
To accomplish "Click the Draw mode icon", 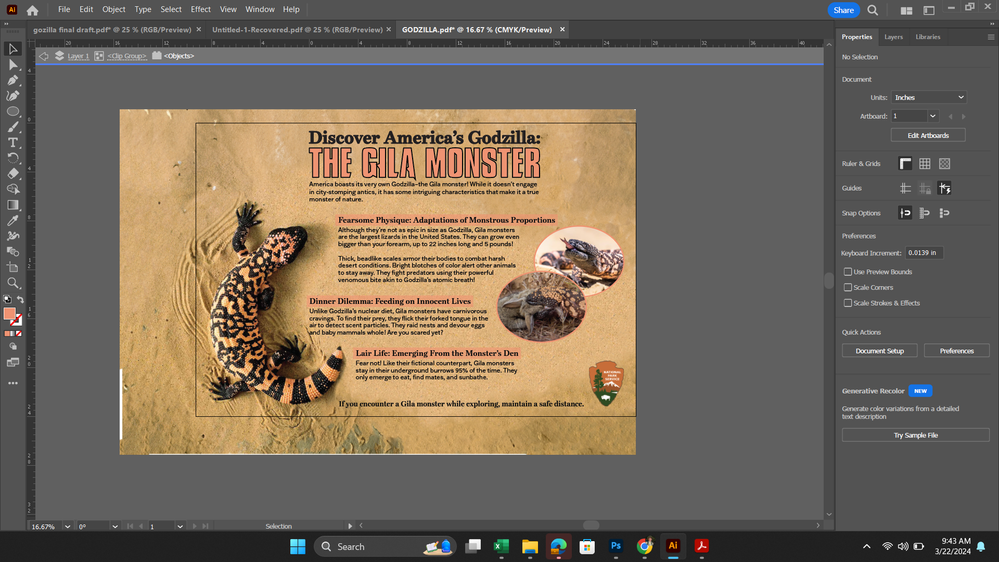I will (13, 347).
